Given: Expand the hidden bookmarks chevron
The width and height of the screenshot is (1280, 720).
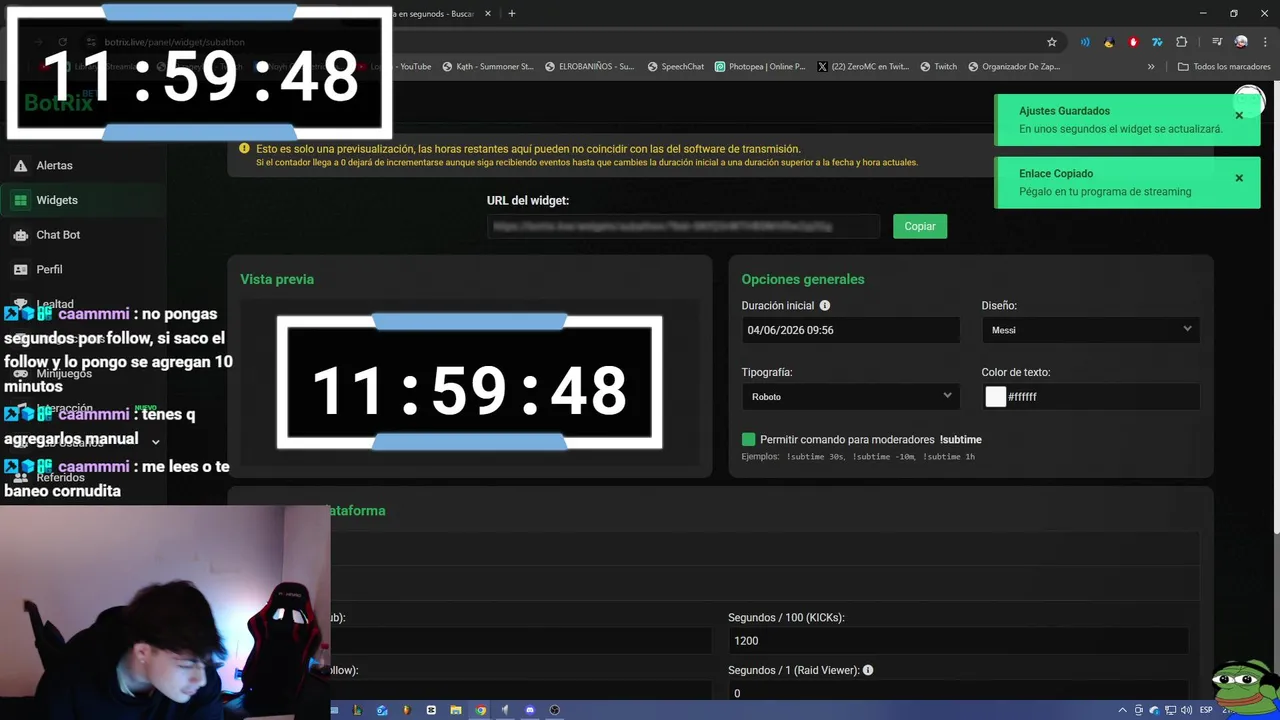Looking at the screenshot, I should [x=1151, y=67].
